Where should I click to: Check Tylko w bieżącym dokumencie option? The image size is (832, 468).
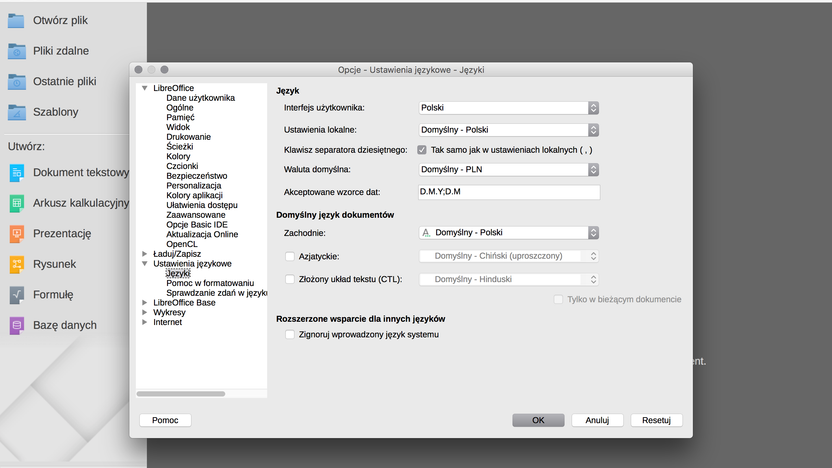click(558, 300)
